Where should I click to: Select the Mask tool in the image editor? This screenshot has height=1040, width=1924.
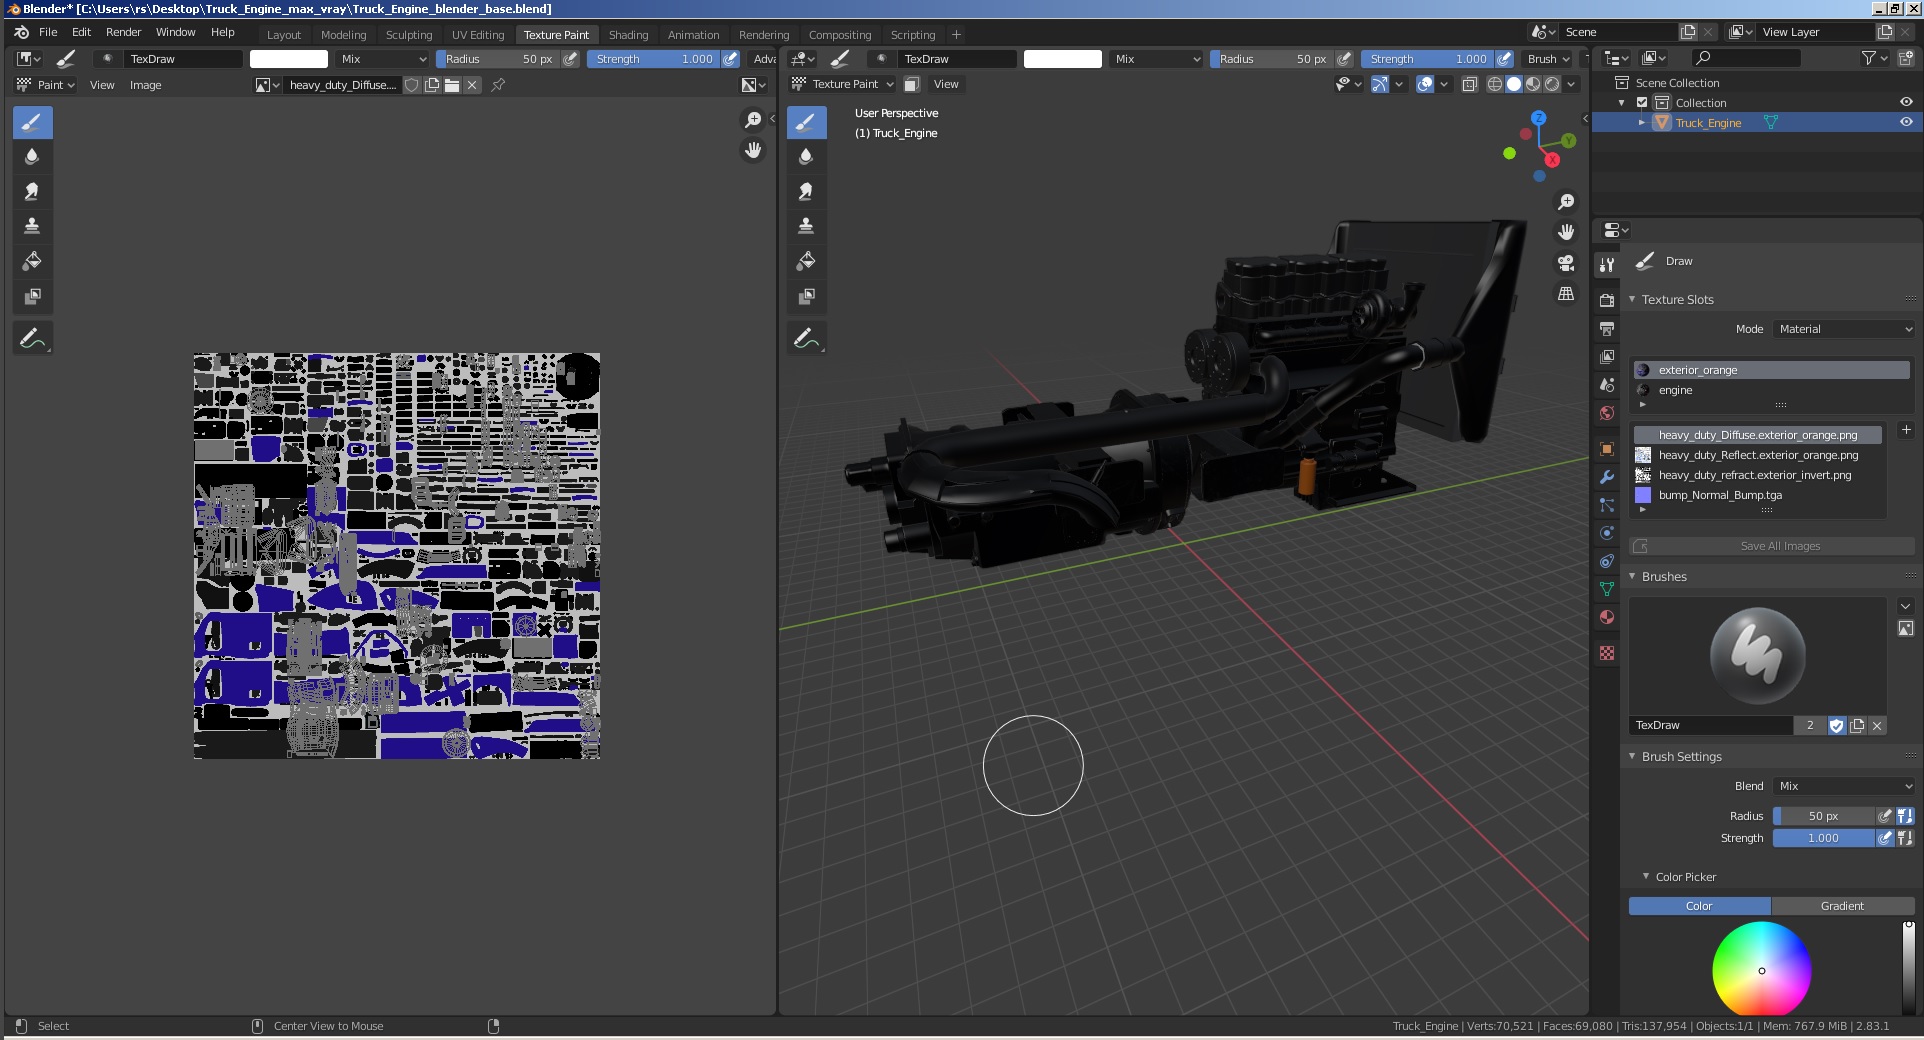point(32,297)
